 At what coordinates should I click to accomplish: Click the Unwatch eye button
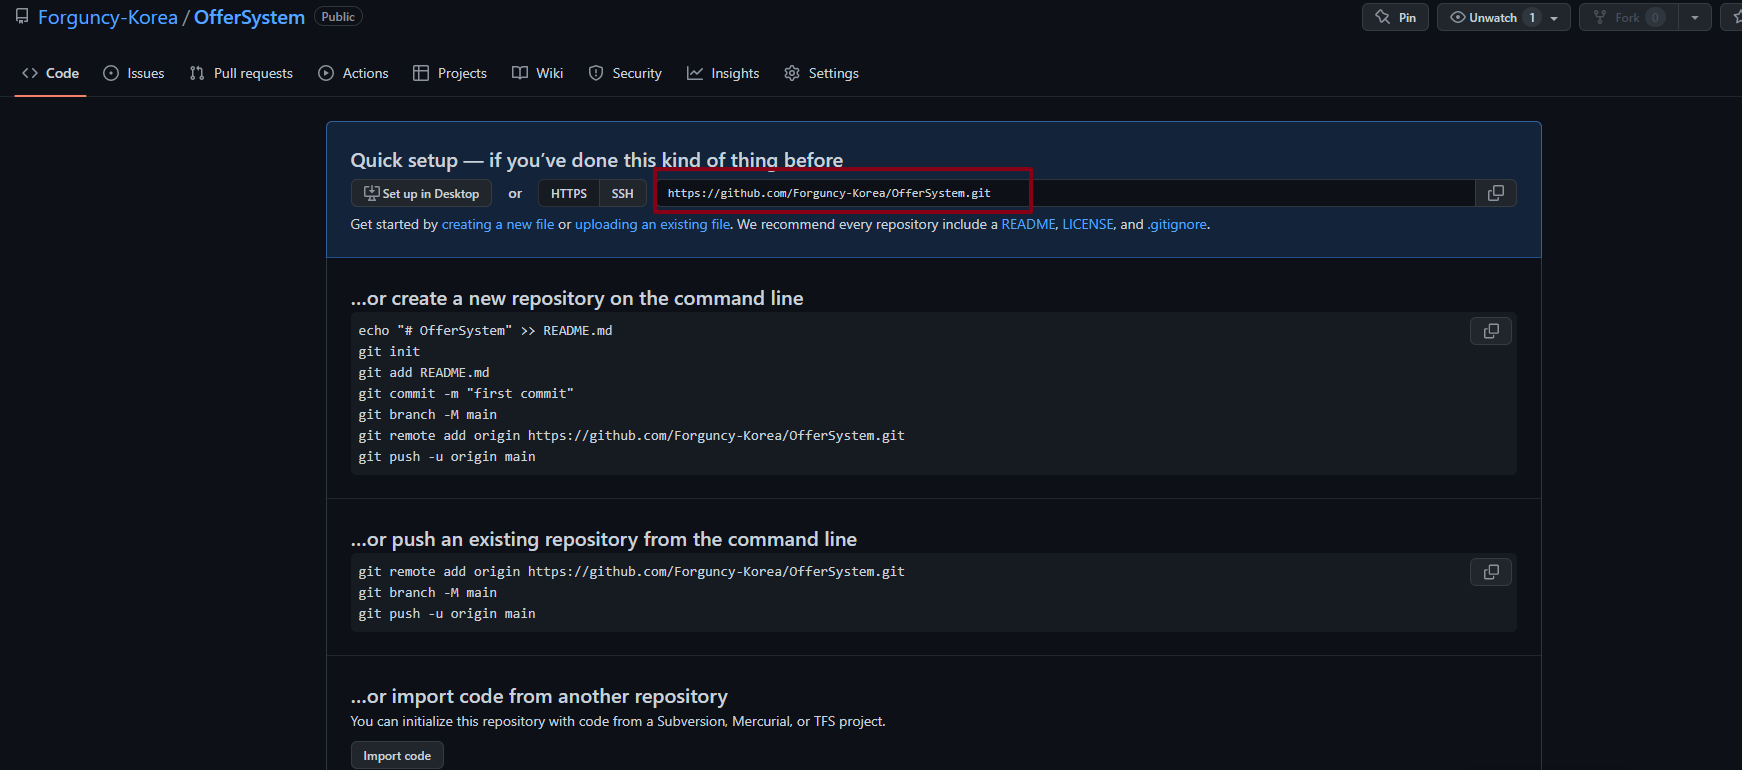(x=1485, y=18)
